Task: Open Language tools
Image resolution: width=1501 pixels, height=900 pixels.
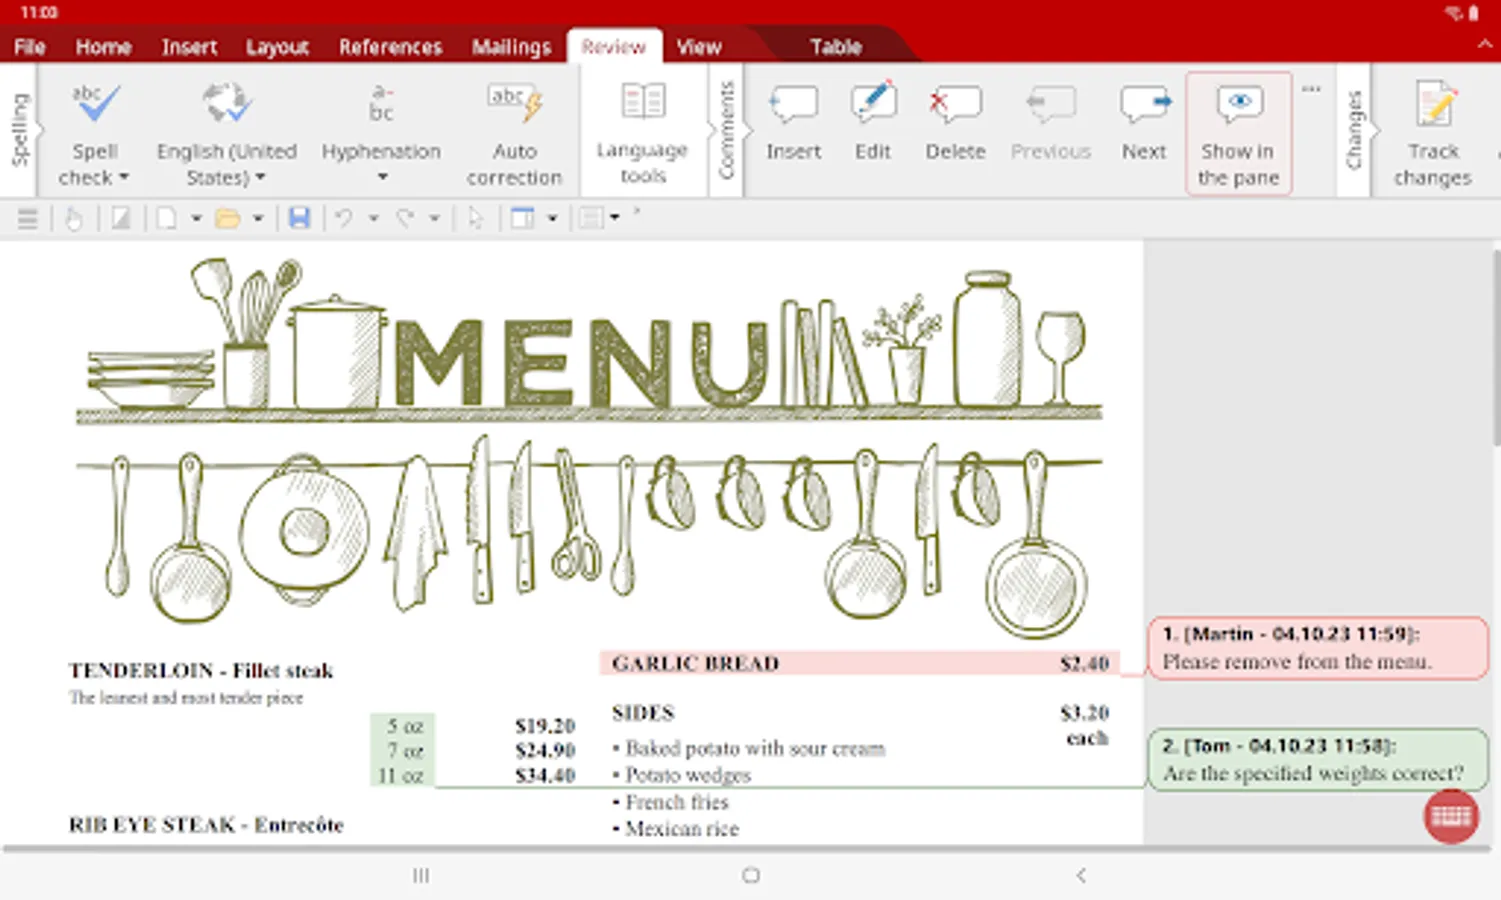Action: pyautogui.click(x=641, y=130)
